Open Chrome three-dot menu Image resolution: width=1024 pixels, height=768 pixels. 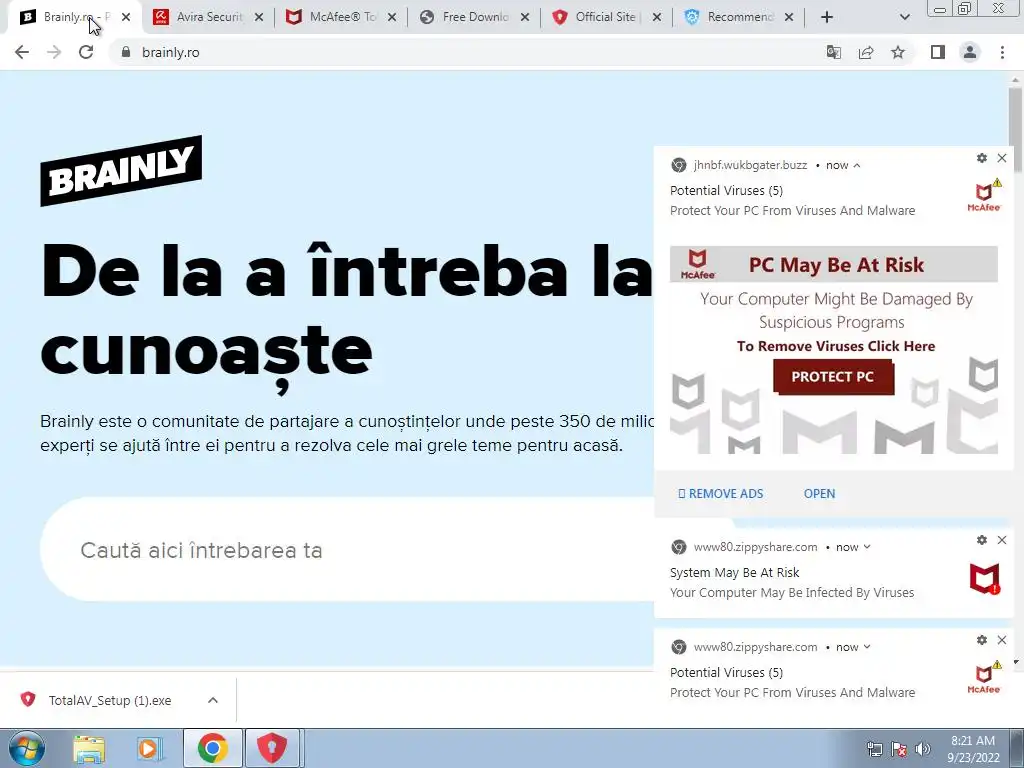click(x=1002, y=52)
